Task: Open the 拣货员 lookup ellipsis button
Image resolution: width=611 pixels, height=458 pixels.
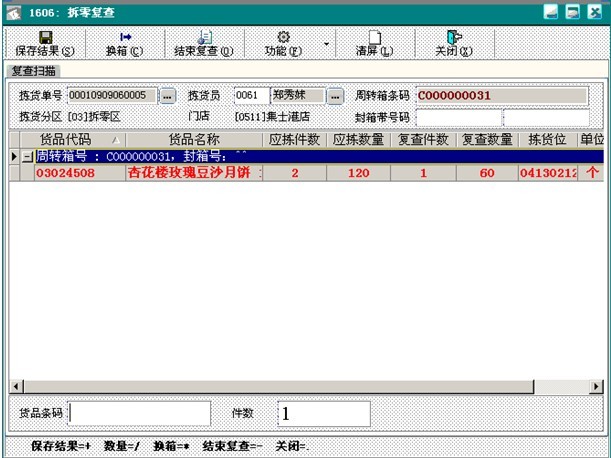Action: [334, 96]
